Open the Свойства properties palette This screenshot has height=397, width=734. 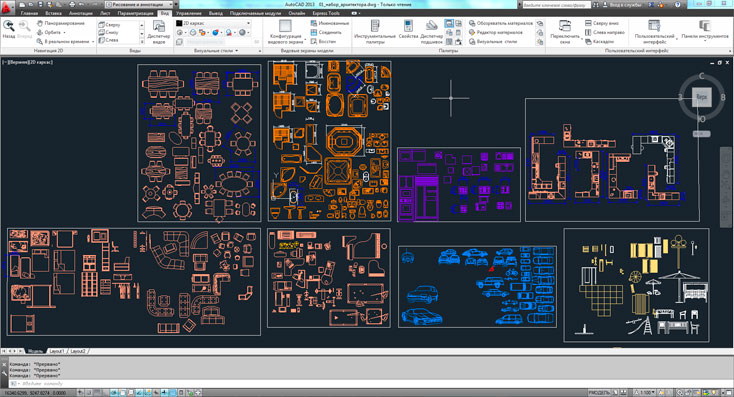(408, 32)
